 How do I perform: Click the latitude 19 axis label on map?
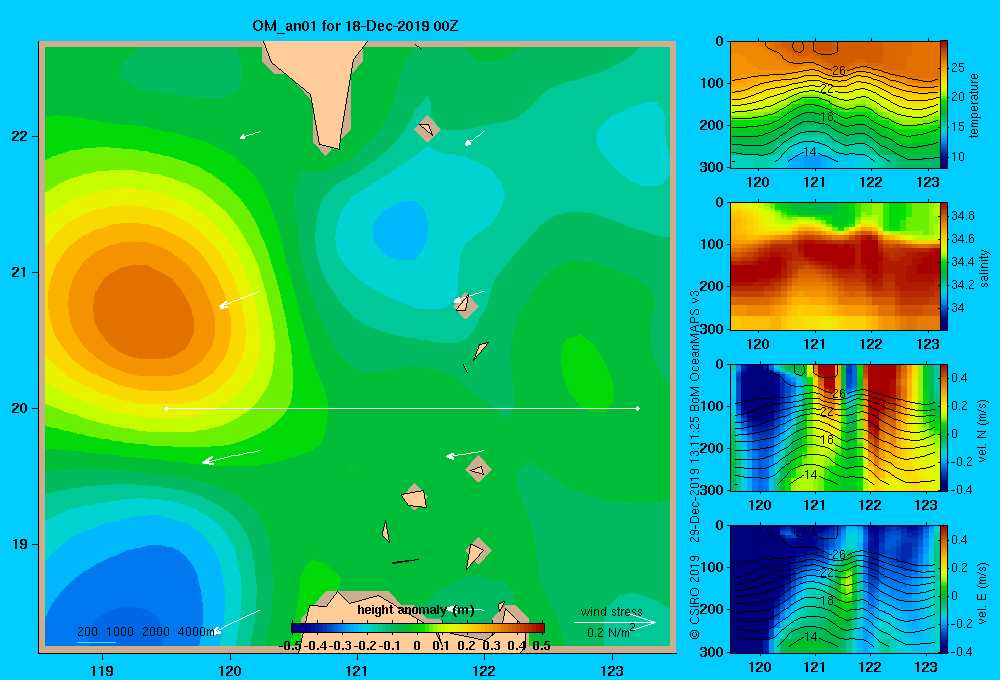pos(20,544)
